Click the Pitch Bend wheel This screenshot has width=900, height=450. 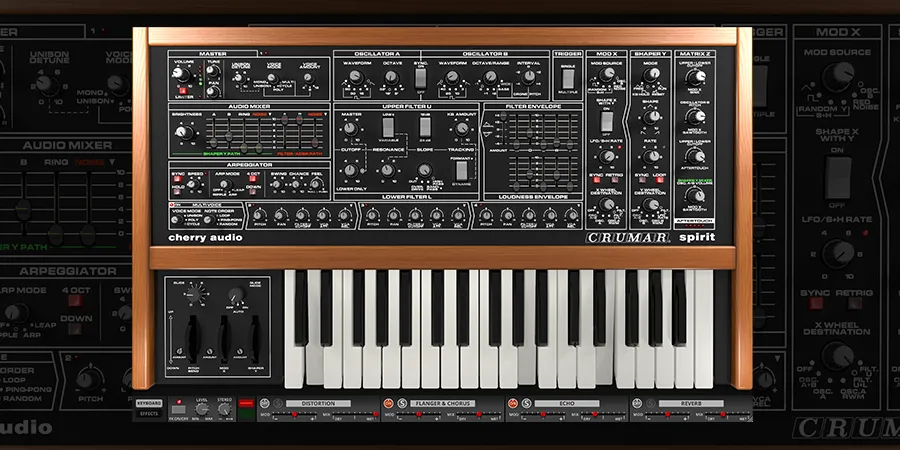[x=193, y=339]
